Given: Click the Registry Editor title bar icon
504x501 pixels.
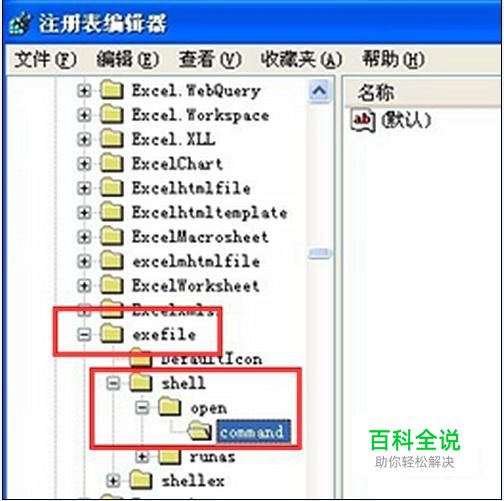Looking at the screenshot, I should click(20, 23).
